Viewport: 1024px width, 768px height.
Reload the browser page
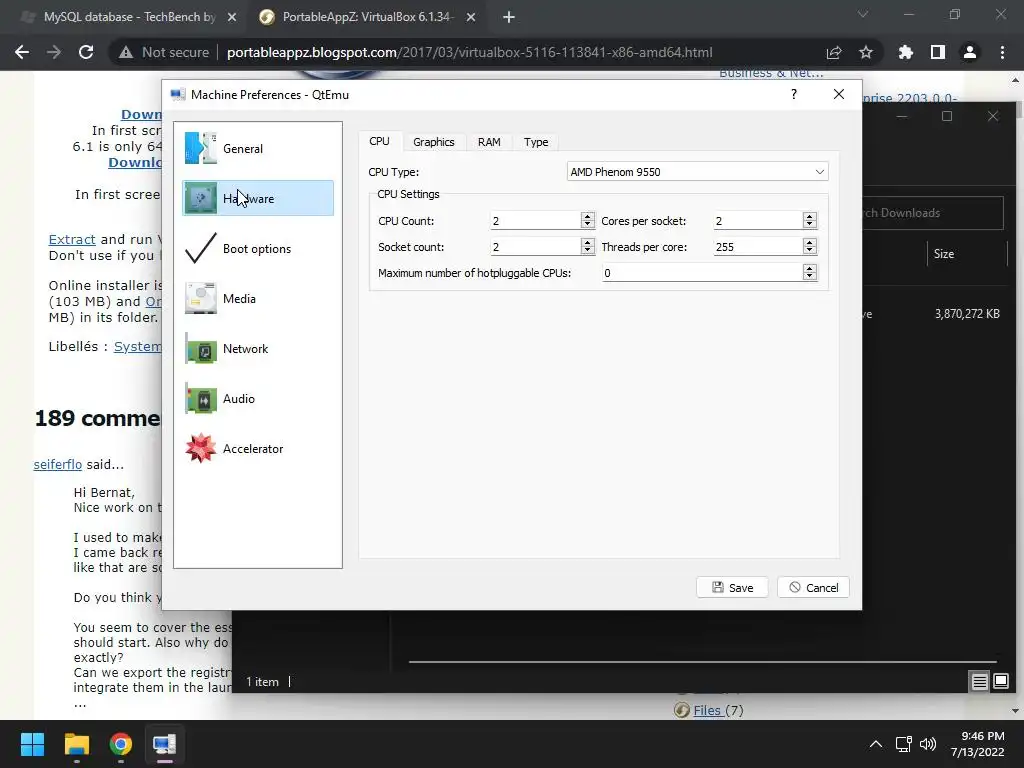pyautogui.click(x=86, y=52)
